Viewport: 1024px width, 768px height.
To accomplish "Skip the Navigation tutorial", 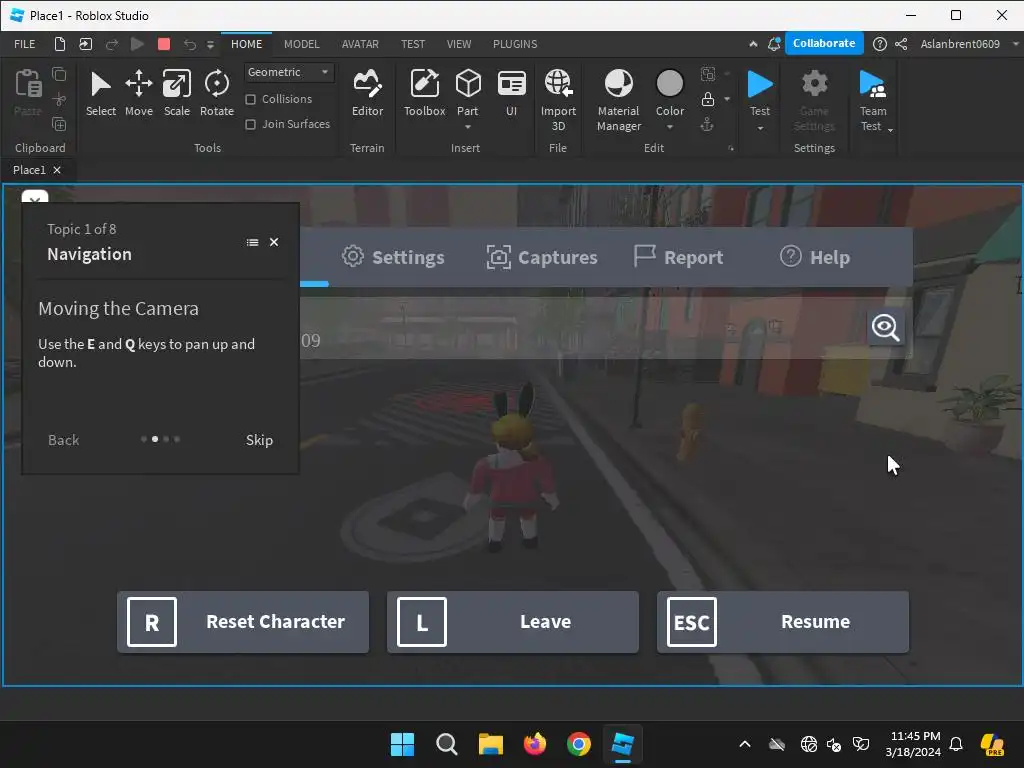I will tap(259, 440).
